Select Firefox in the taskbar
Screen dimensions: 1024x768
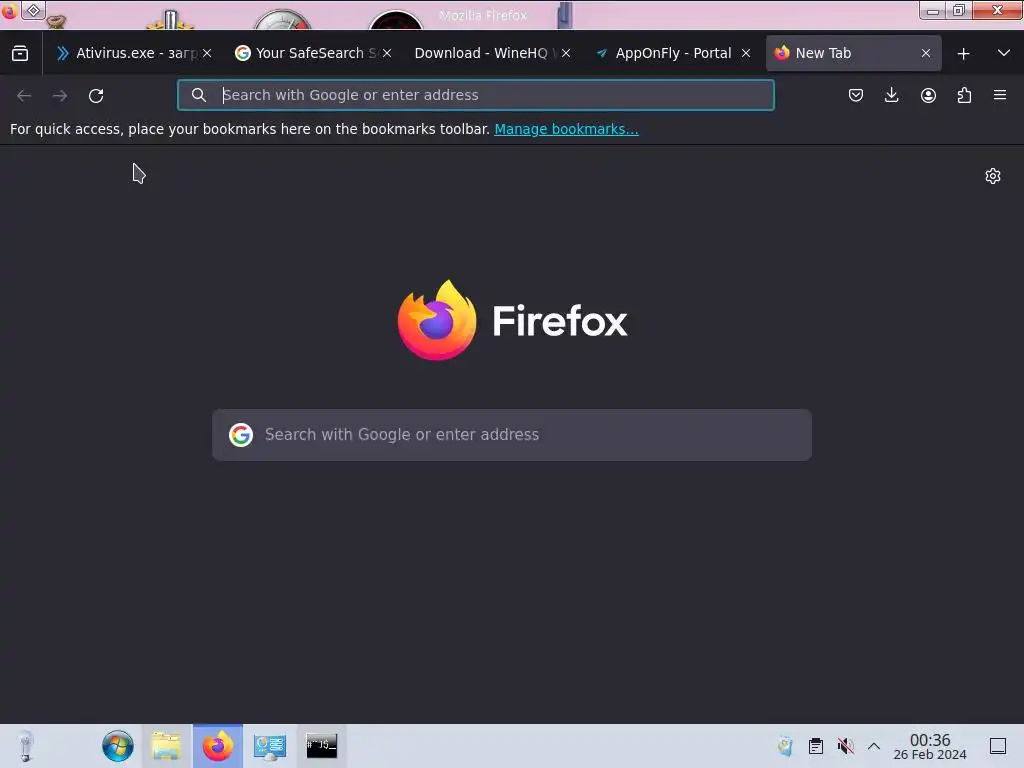click(217, 746)
